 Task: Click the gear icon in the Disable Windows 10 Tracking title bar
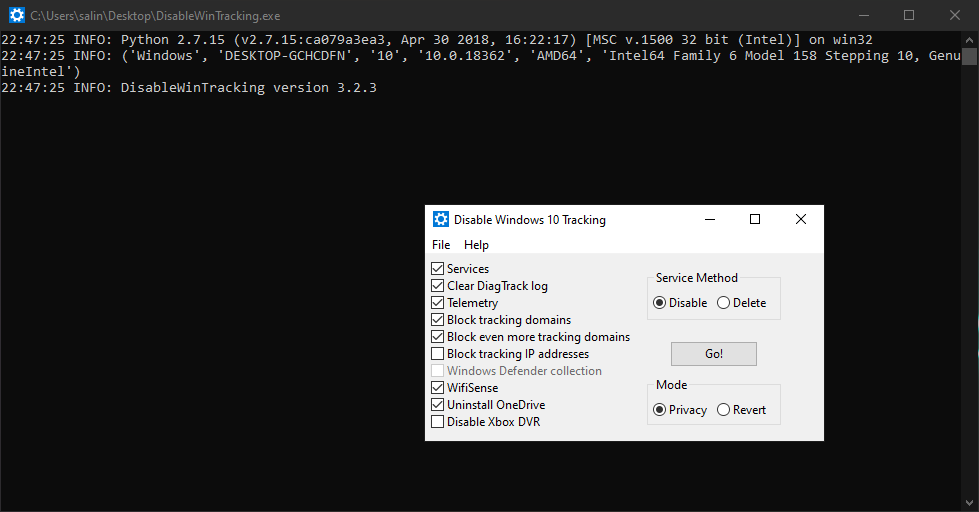point(441,219)
